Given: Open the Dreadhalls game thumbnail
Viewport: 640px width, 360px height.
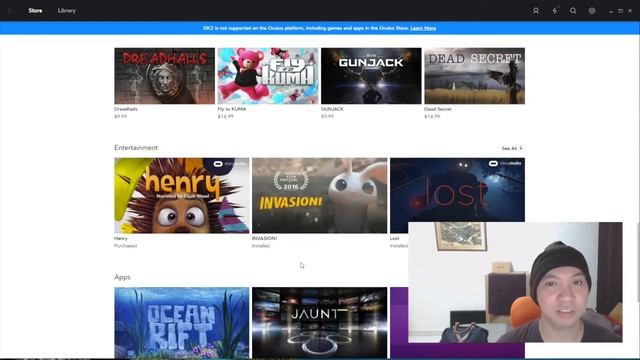Looking at the screenshot, I should 164,76.
